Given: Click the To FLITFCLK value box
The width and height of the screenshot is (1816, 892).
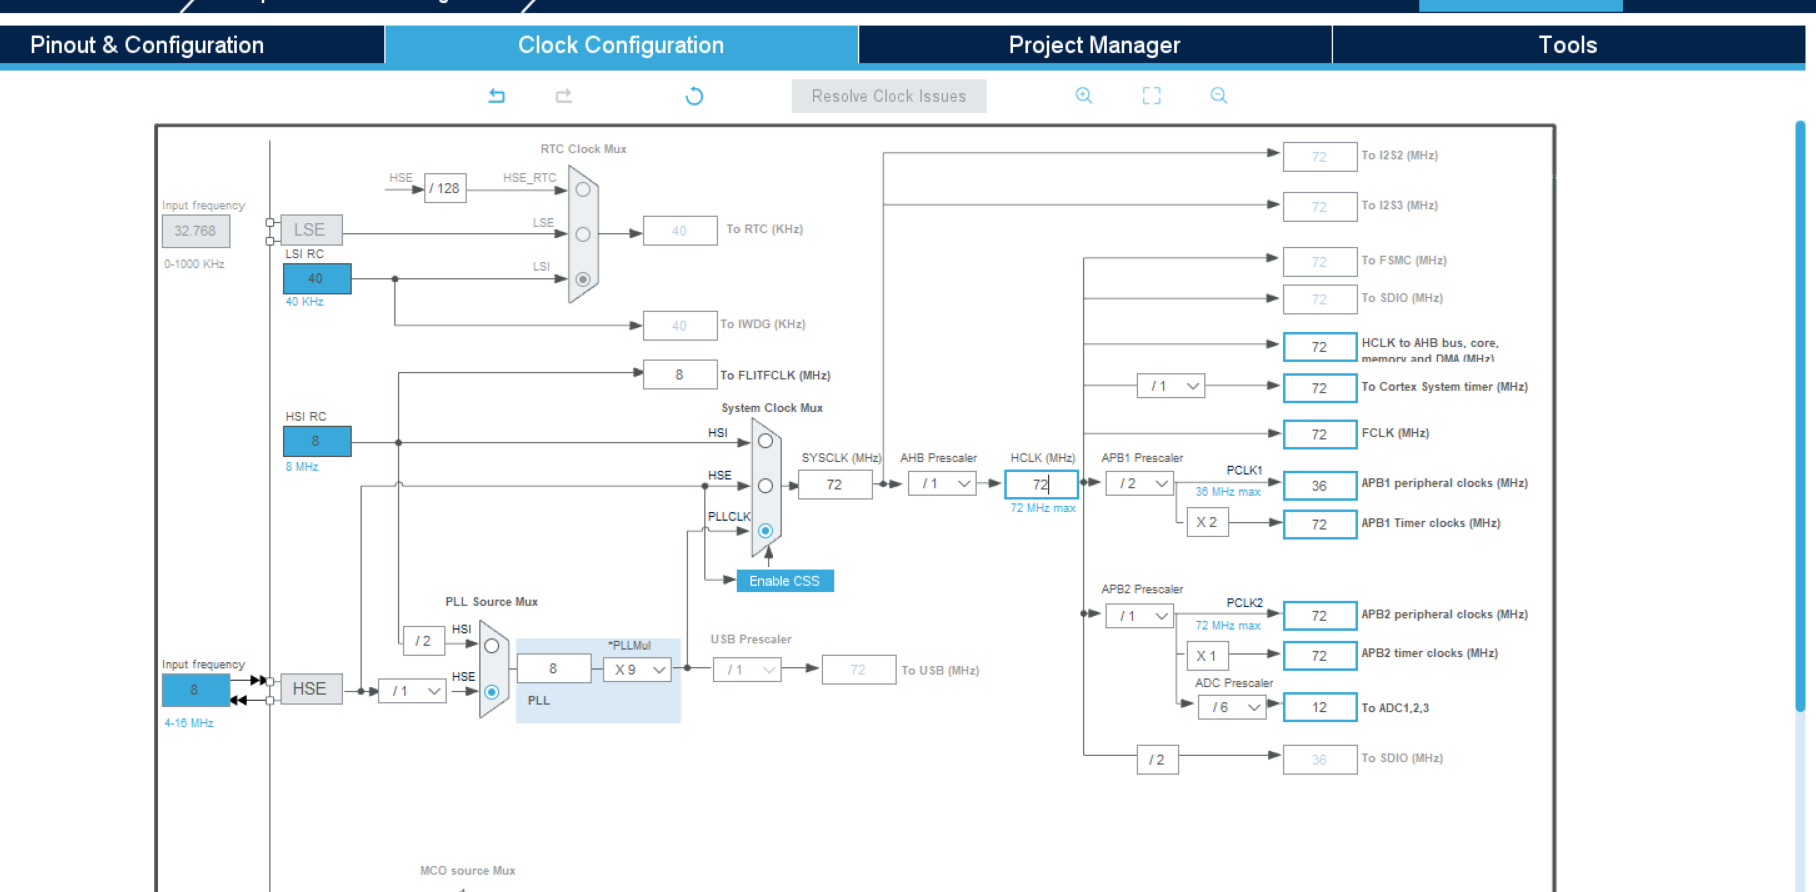Looking at the screenshot, I should [680, 375].
